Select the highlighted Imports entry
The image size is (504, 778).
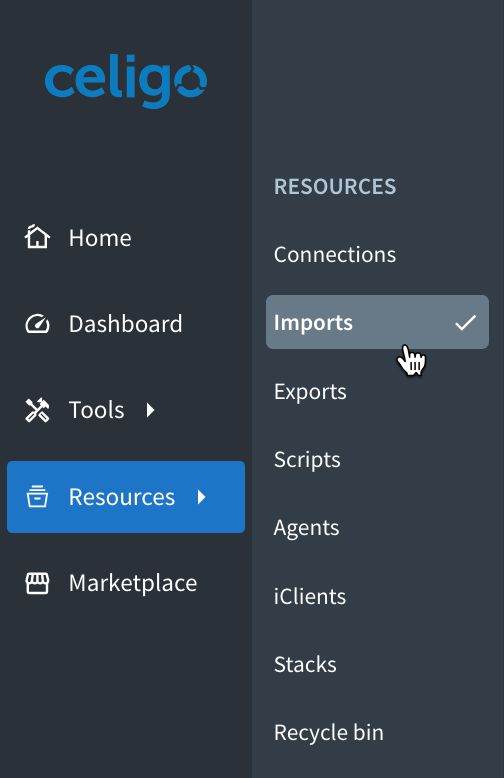coord(378,322)
